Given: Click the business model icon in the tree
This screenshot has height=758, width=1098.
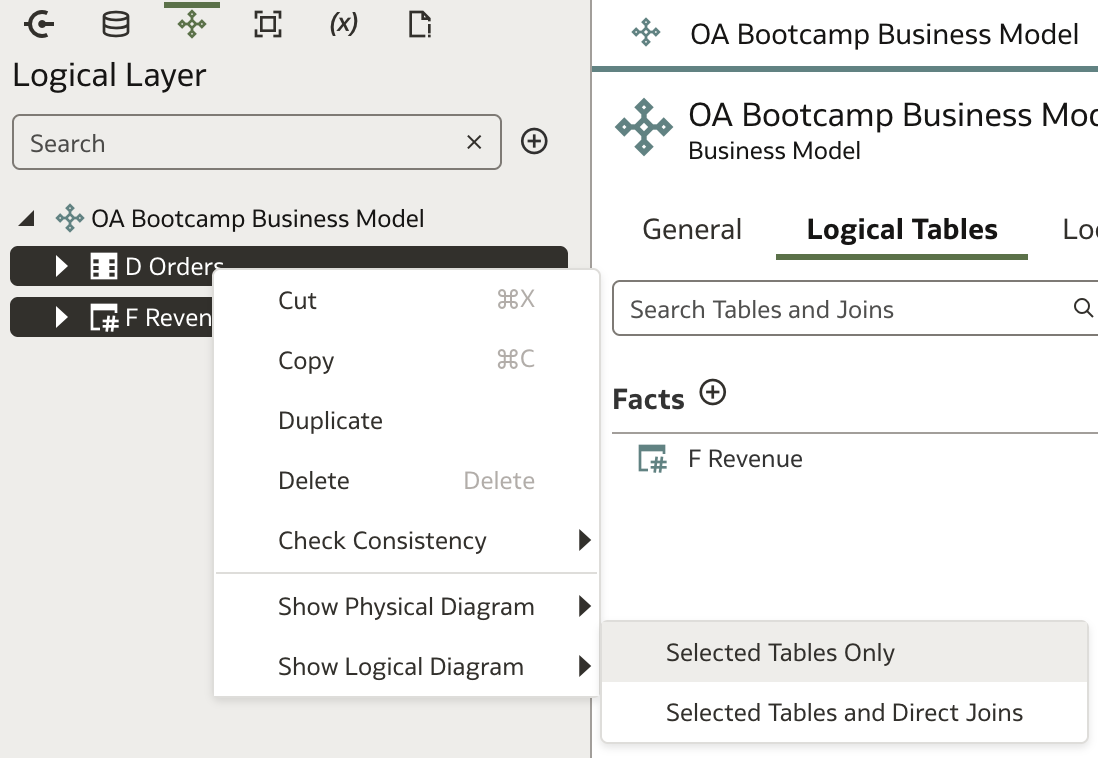Looking at the screenshot, I should [70, 219].
